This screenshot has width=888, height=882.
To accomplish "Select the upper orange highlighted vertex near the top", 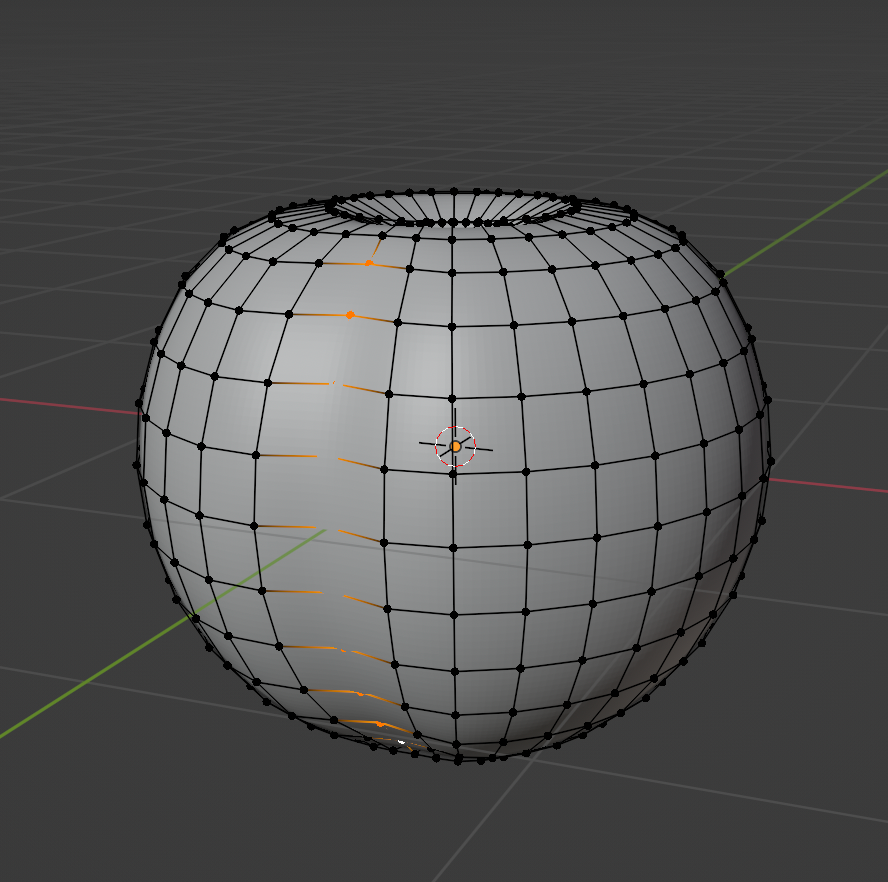I will [369, 263].
